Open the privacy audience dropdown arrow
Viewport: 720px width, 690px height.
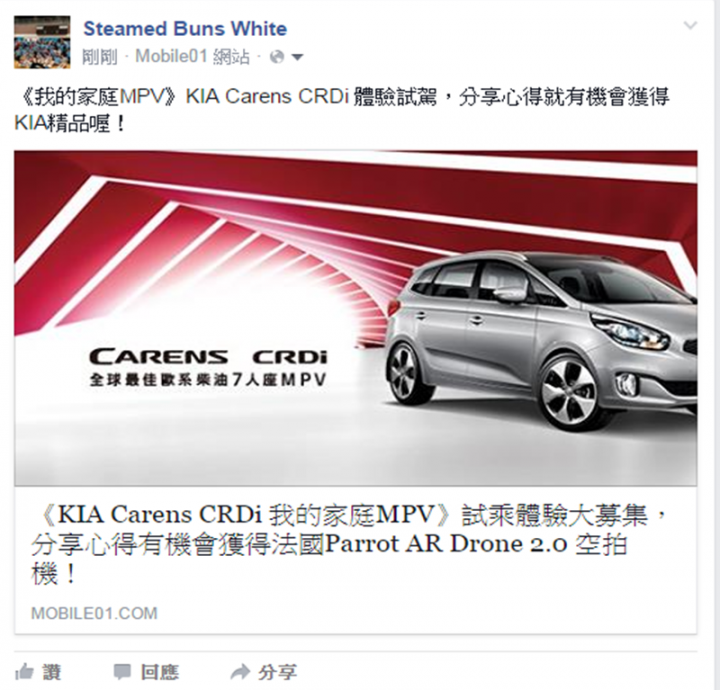coord(297,57)
